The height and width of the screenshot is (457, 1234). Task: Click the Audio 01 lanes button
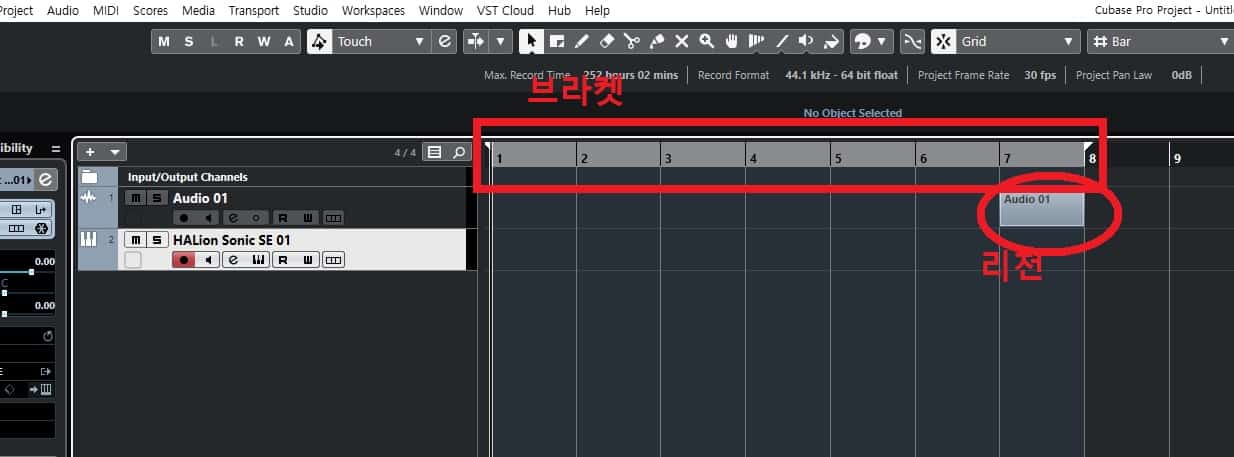click(334, 218)
